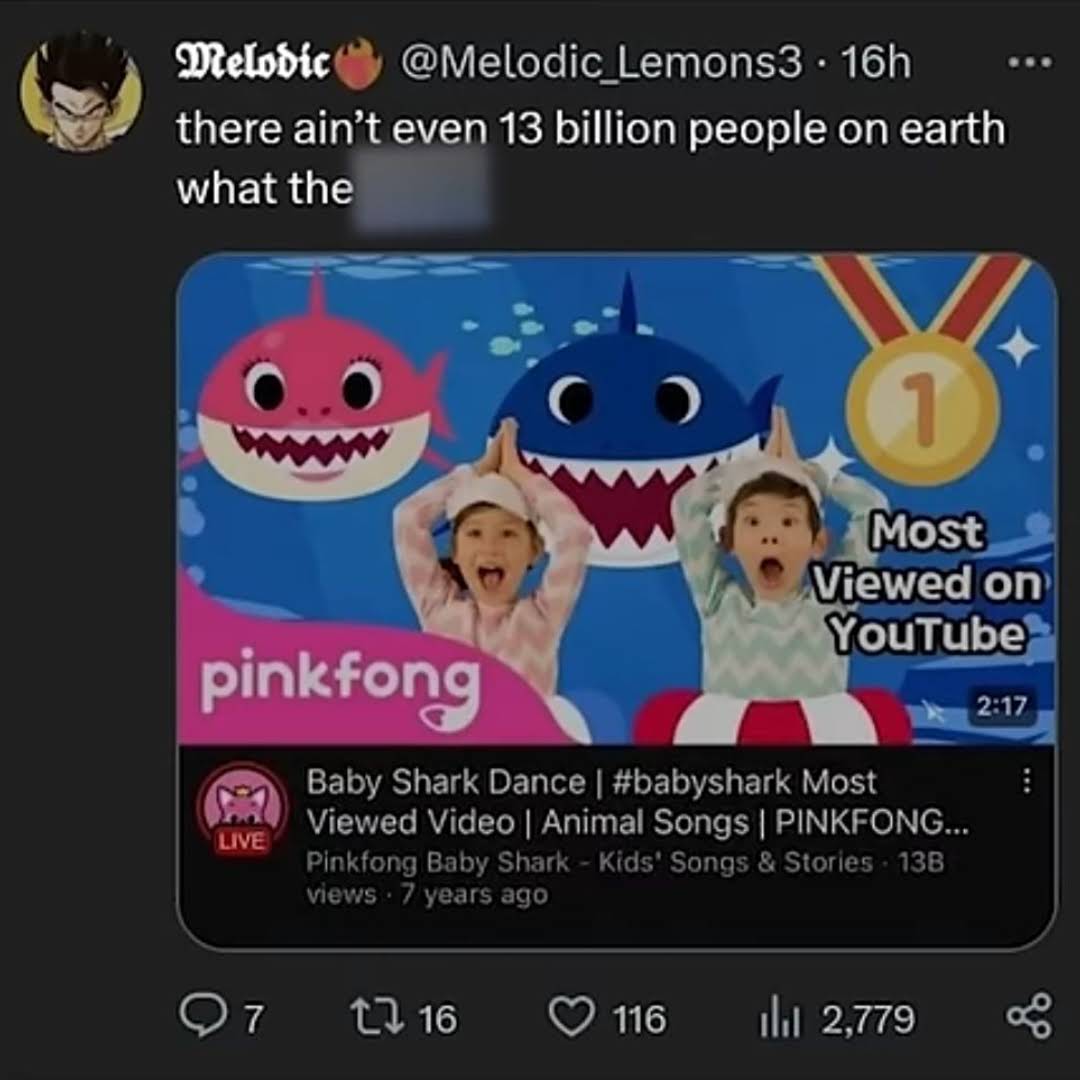Play the Baby Shark video thumbnail

(616, 500)
